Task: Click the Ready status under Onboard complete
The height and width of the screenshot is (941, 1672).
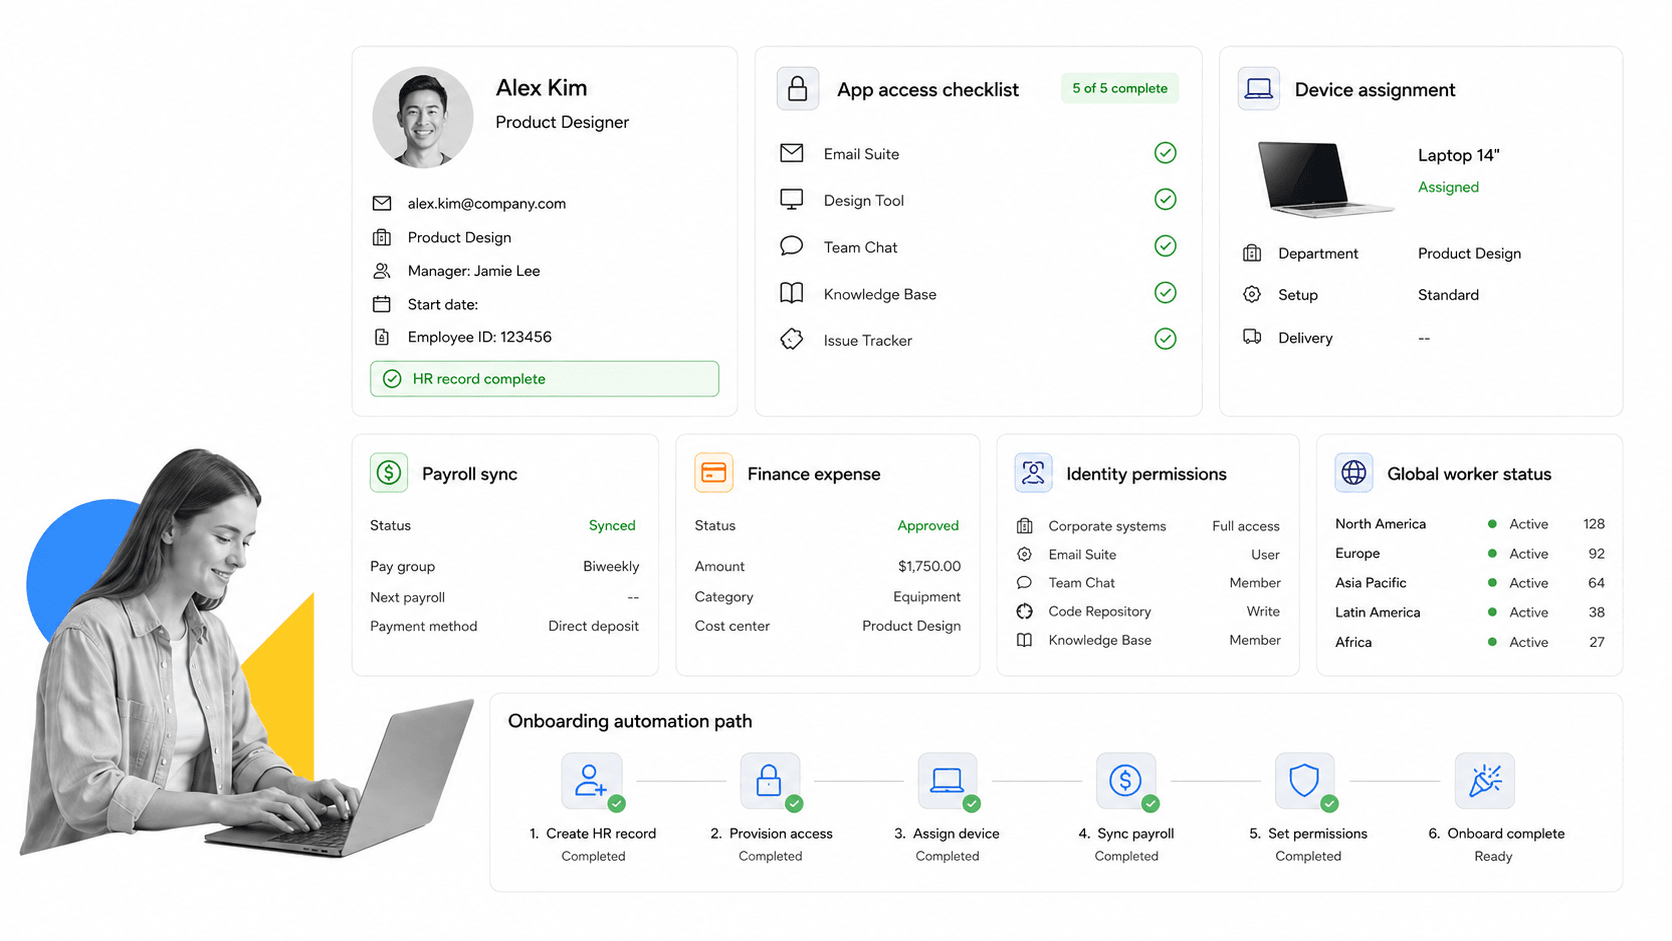Action: coord(1493,856)
